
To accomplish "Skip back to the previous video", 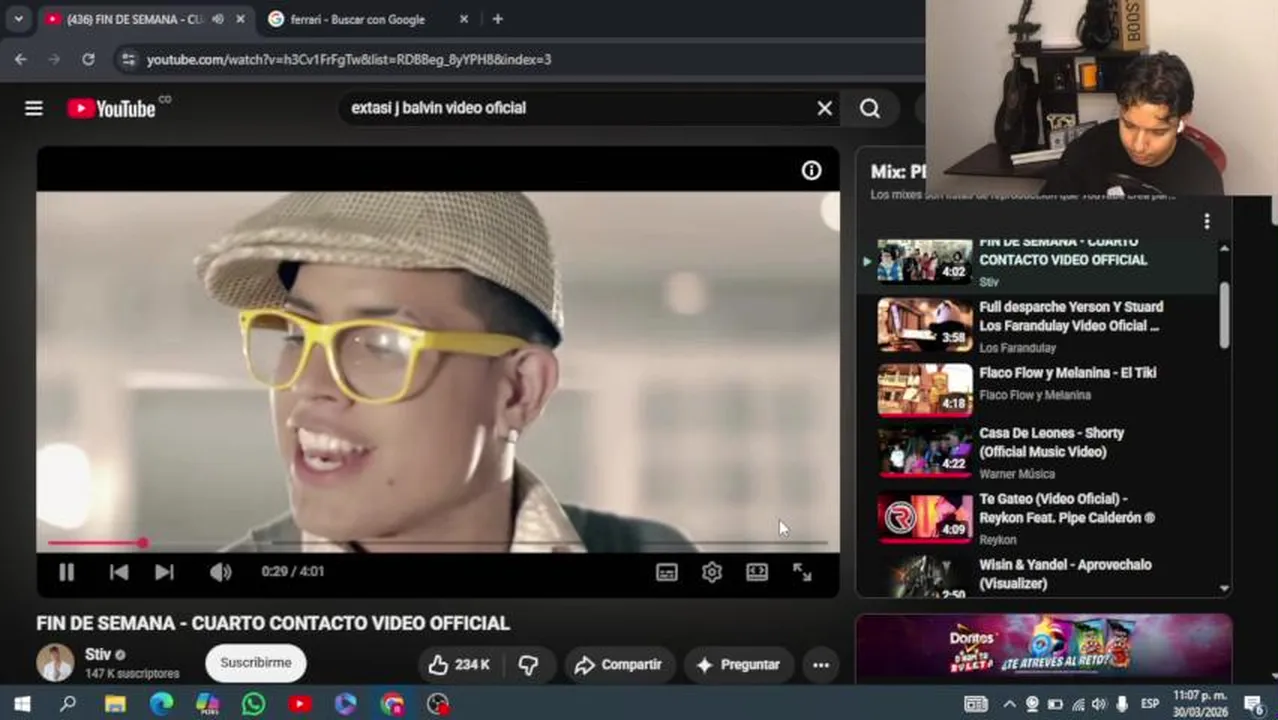I will 118,572.
